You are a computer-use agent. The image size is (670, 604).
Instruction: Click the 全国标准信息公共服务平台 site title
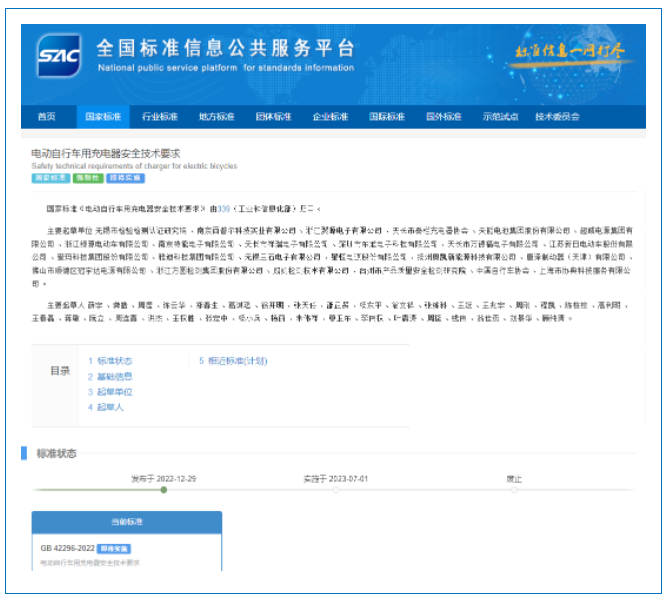(226, 48)
